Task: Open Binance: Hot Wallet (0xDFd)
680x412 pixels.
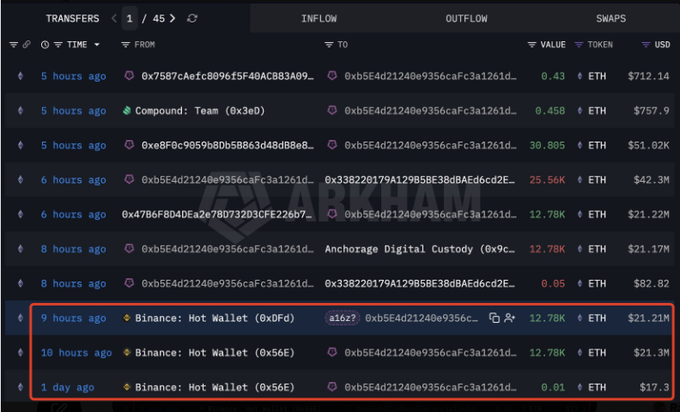Action: coord(215,318)
